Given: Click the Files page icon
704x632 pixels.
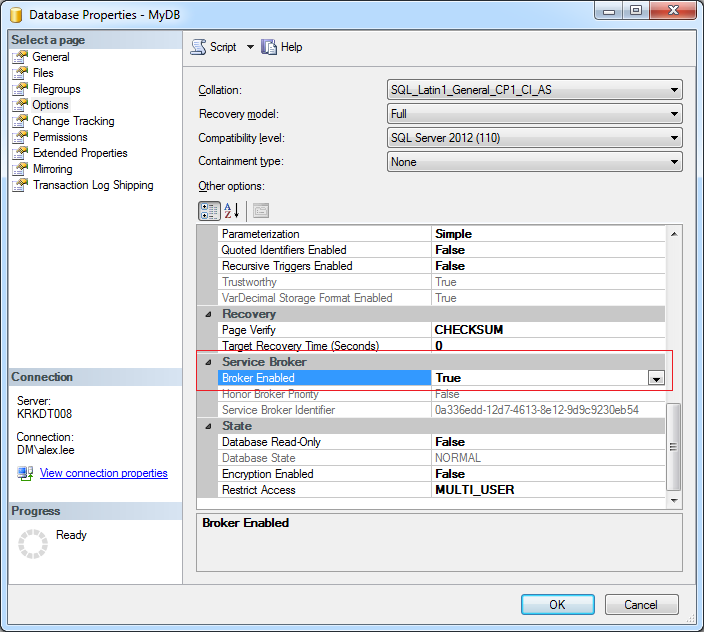Looking at the screenshot, I should point(20,73).
